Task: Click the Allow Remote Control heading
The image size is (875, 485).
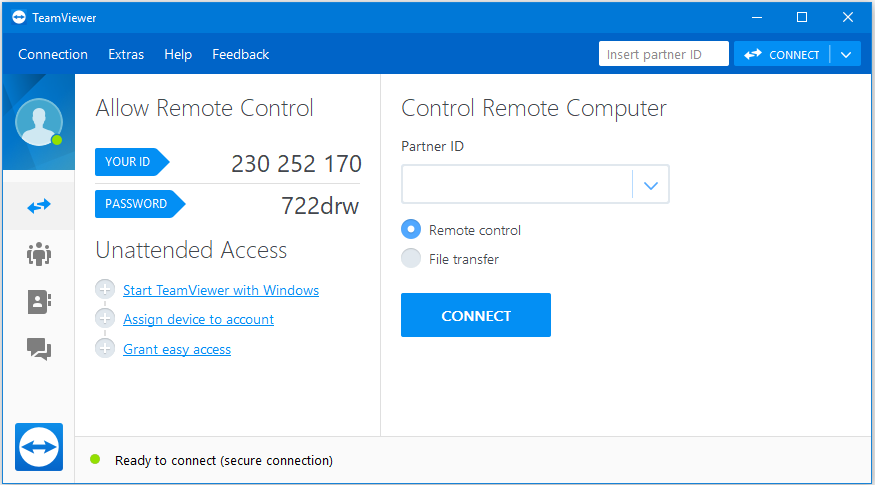Action: [x=204, y=108]
